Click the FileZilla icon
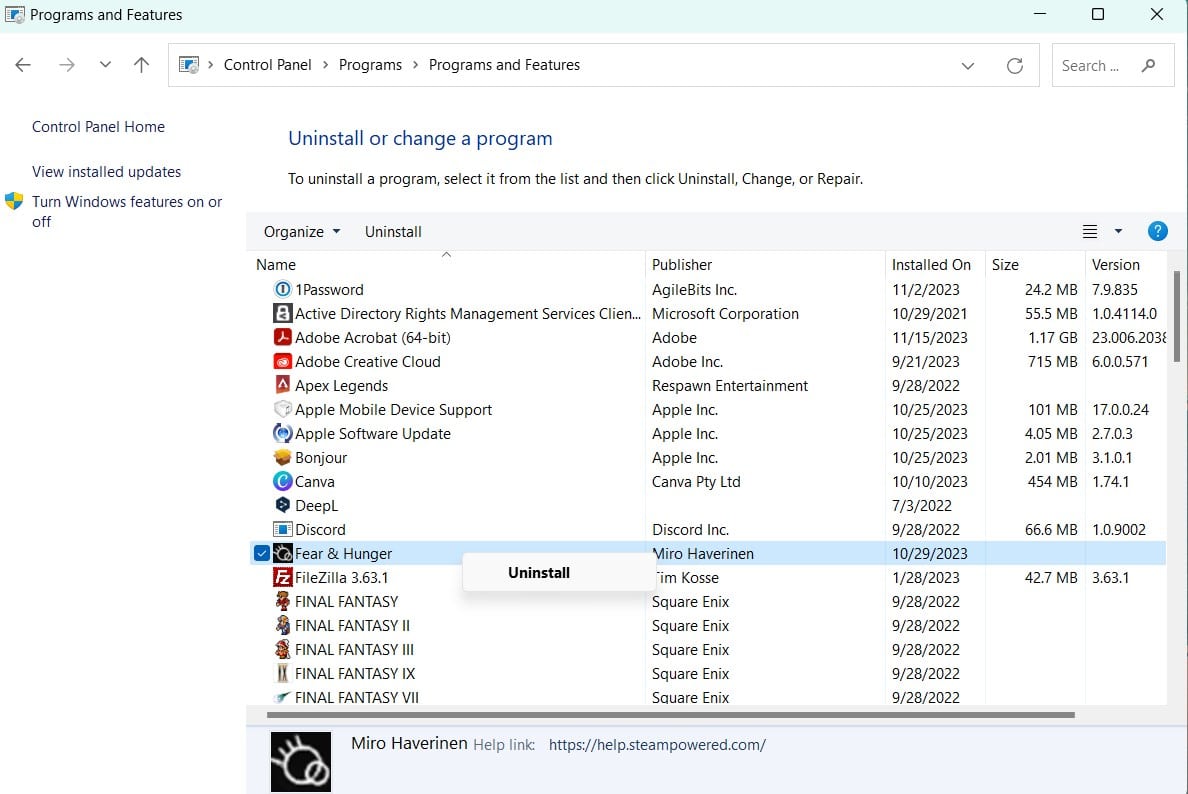The width and height of the screenshot is (1188, 794). [283, 577]
